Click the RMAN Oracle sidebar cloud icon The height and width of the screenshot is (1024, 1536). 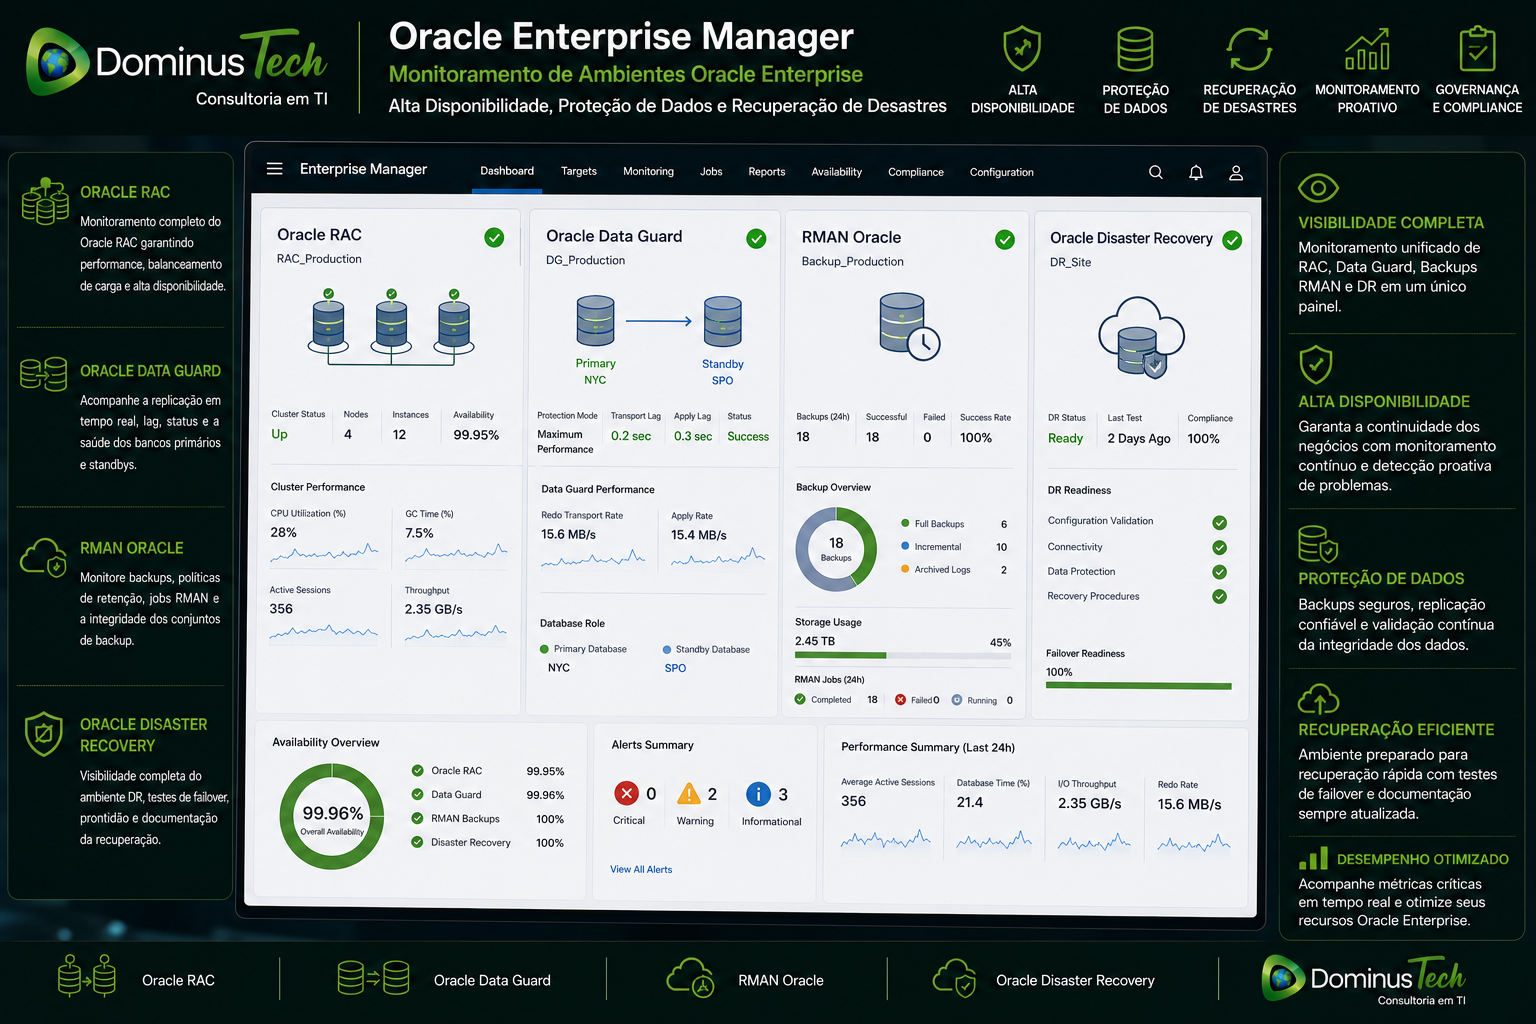point(44,557)
